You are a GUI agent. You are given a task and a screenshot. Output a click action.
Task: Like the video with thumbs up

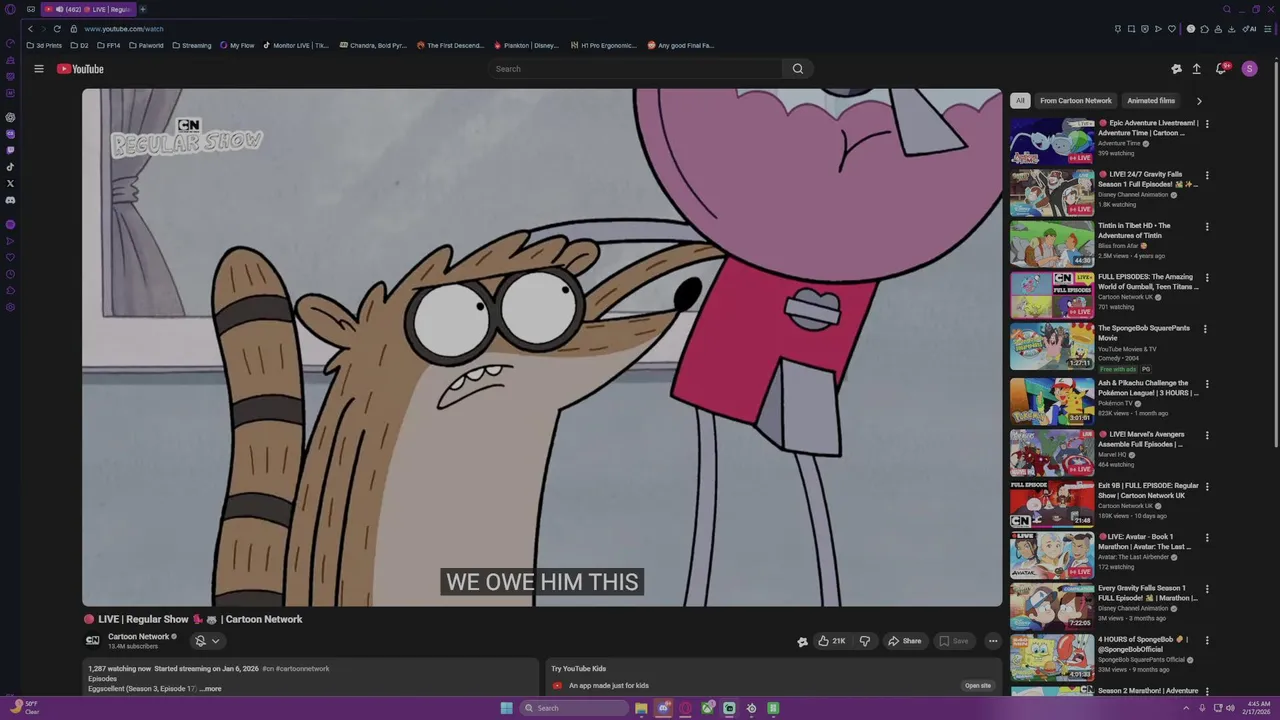(831, 641)
